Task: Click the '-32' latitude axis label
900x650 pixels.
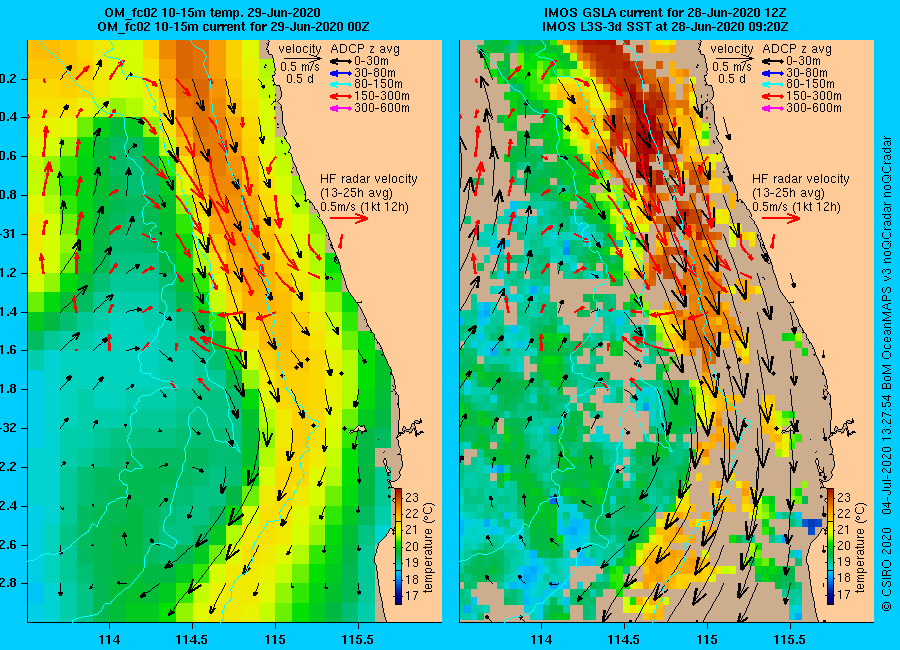Action: point(9,428)
